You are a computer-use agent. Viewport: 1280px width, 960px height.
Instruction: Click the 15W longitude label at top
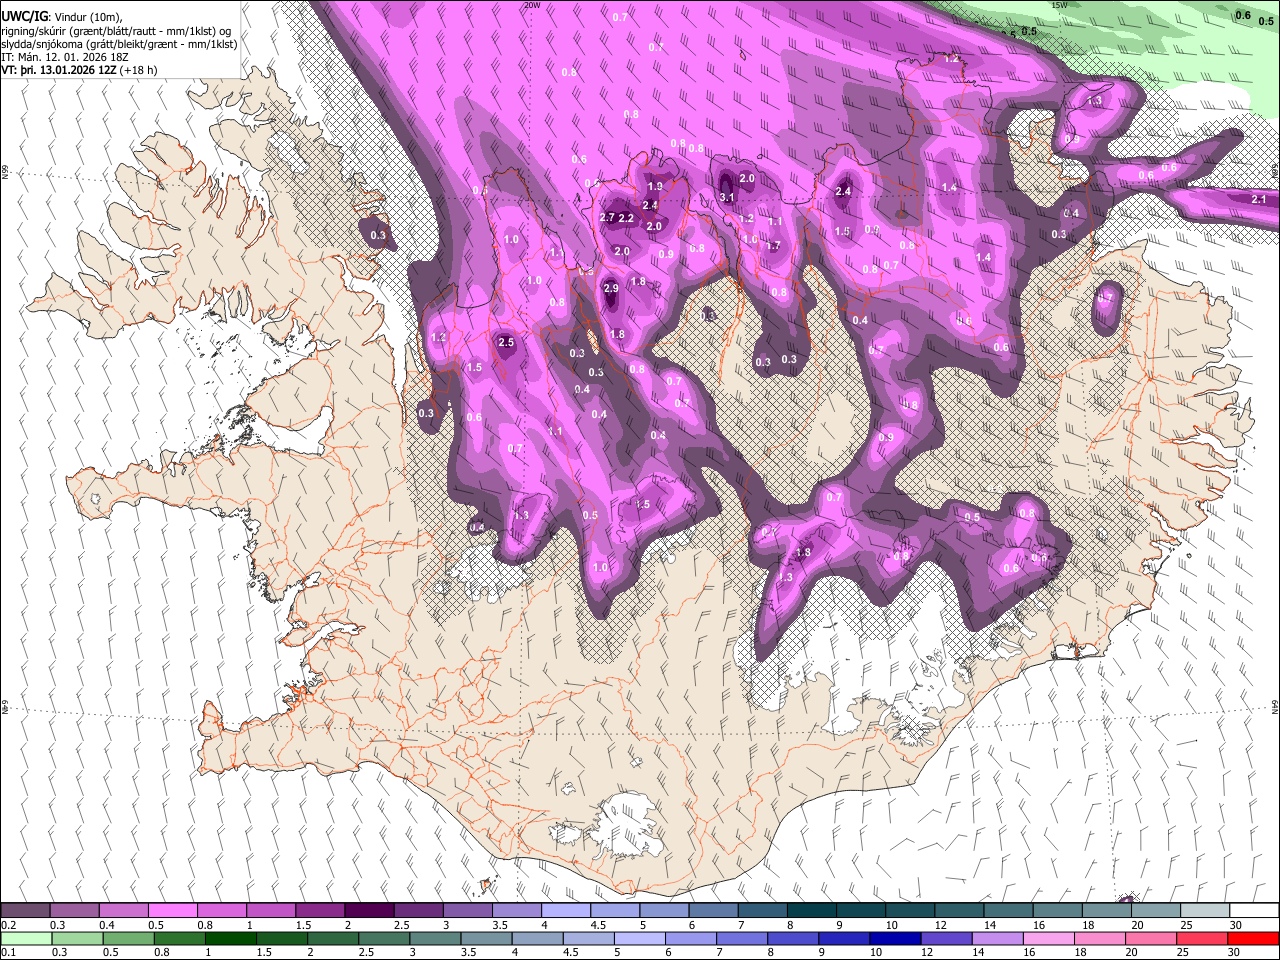1059,5
